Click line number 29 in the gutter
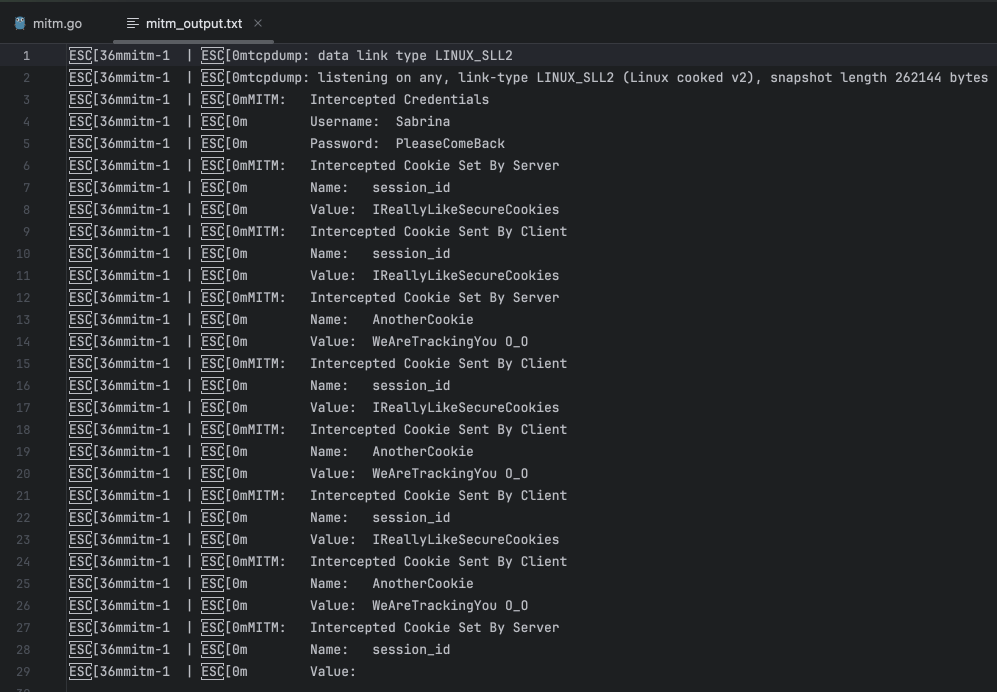Viewport: 997px width, 692px height. pyautogui.click(x=23, y=672)
